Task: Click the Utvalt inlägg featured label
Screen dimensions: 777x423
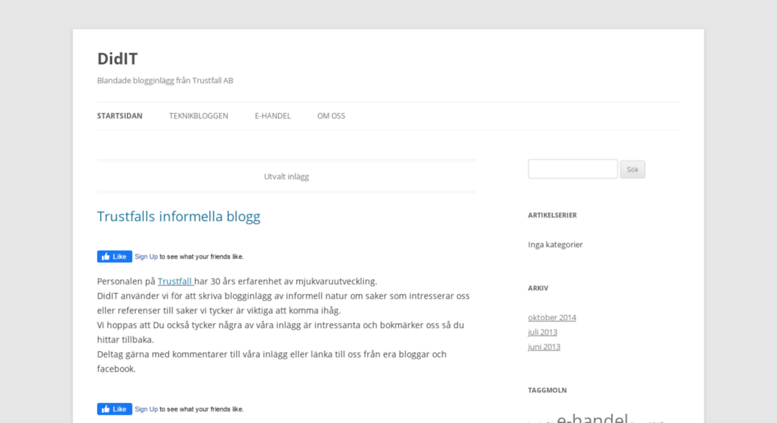Action: click(286, 176)
